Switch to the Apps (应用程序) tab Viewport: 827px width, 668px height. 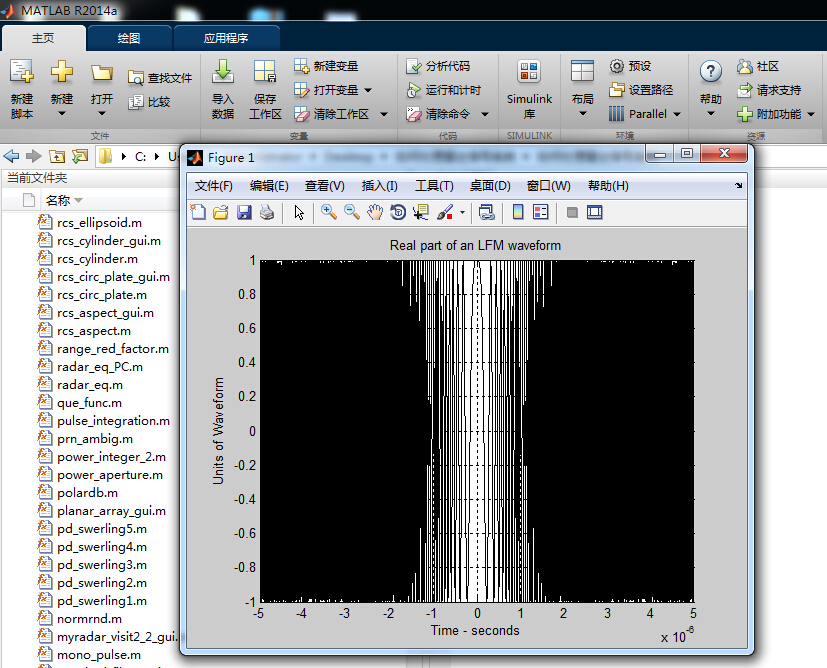(x=226, y=38)
